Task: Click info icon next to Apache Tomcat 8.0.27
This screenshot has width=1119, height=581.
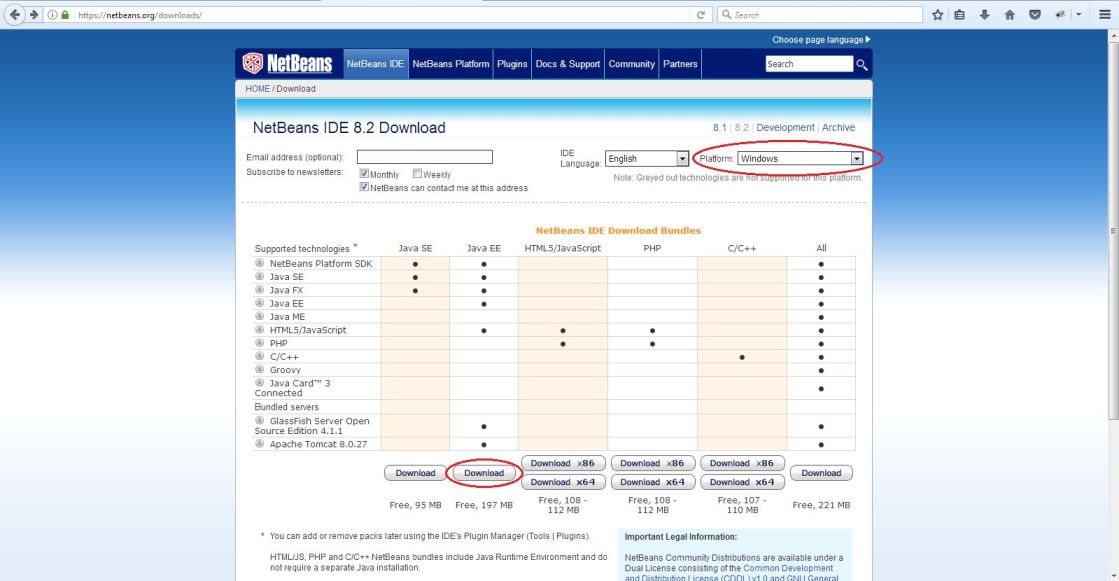Action: (260, 443)
